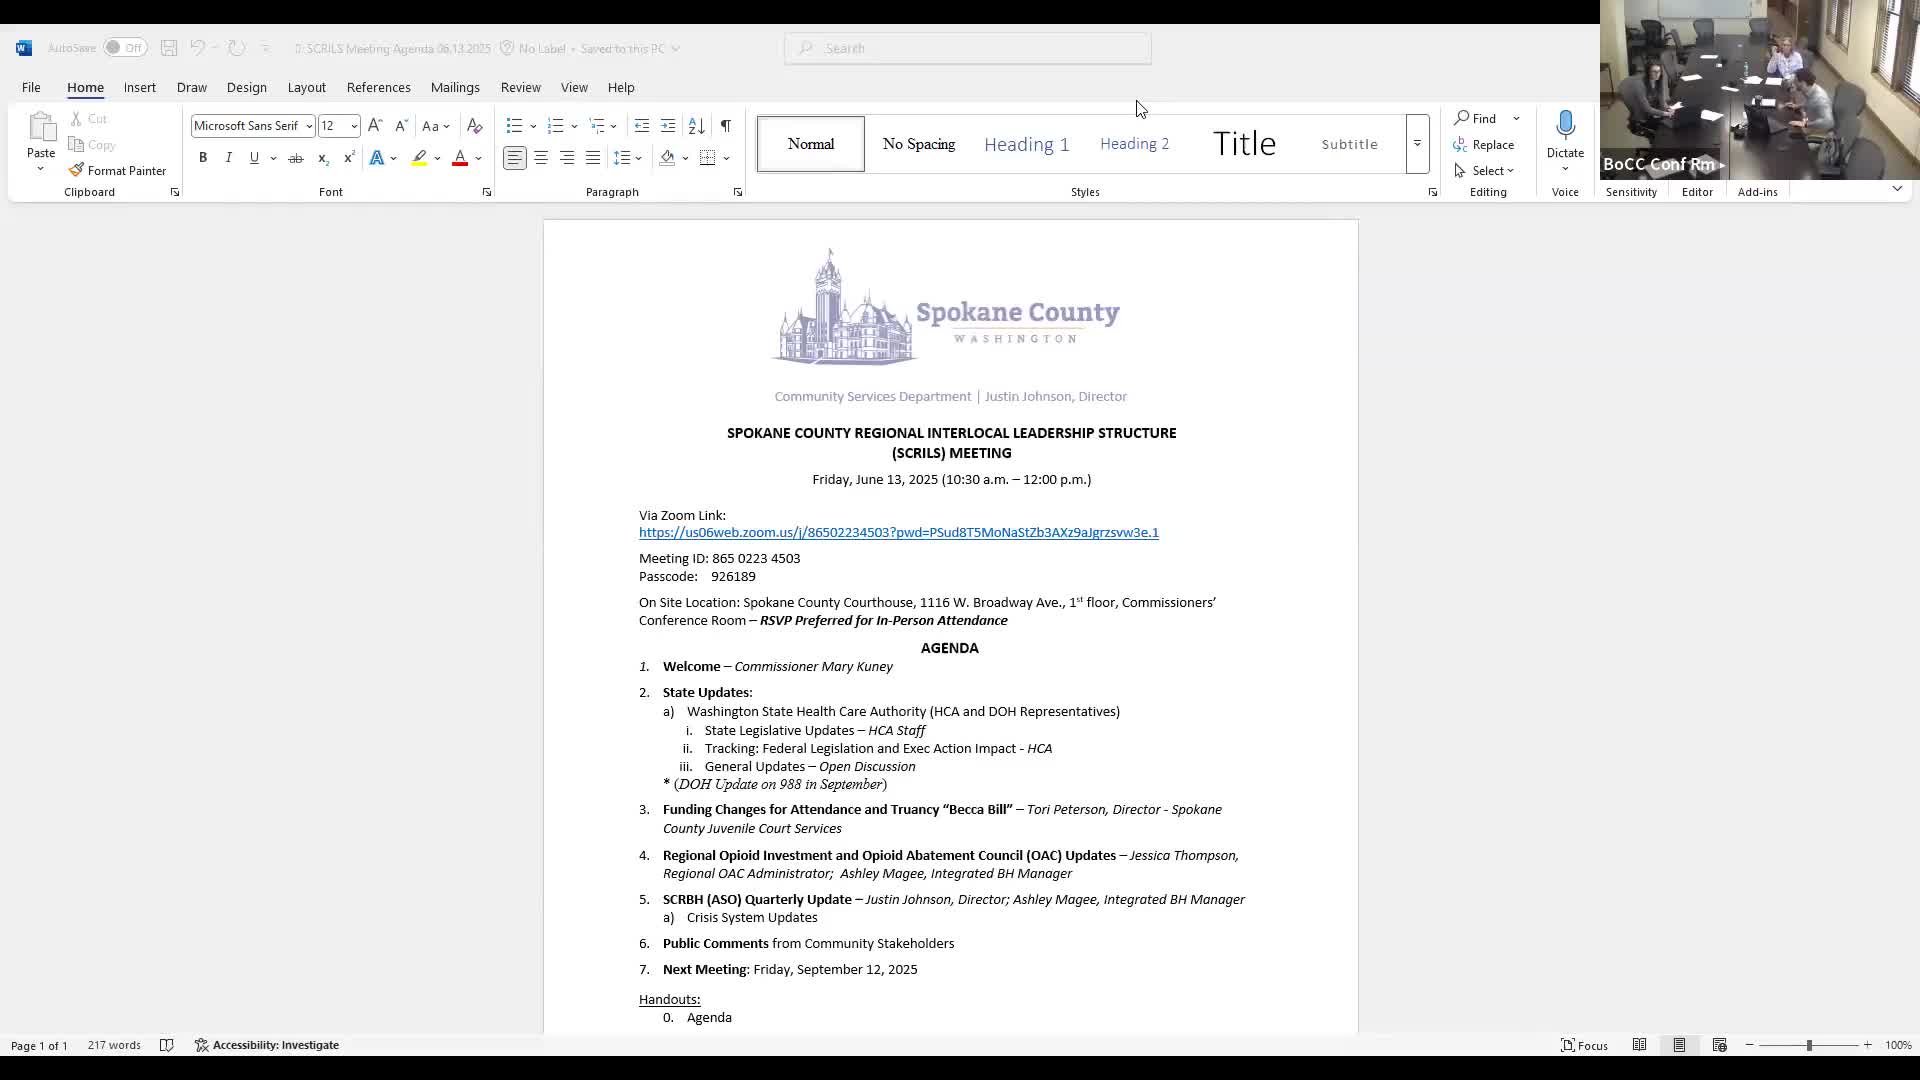
Task: Open the Zoom meeting hyperlink
Action: pyautogui.click(x=898, y=532)
